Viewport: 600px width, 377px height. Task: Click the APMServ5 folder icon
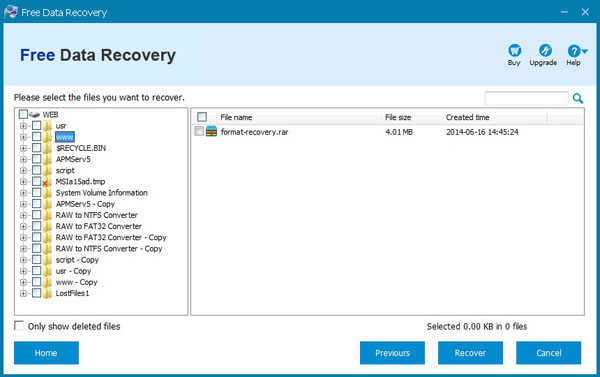[x=47, y=159]
